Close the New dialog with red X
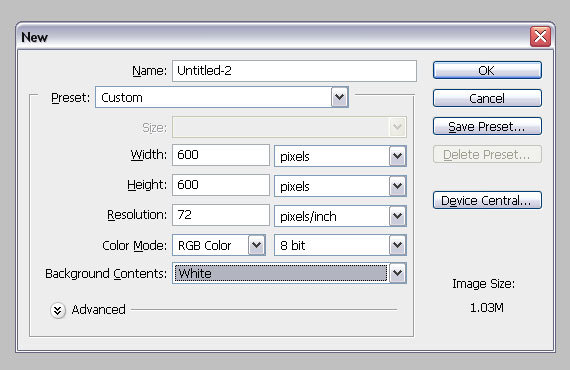Image resolution: width=570 pixels, height=370 pixels. pyautogui.click(x=540, y=36)
